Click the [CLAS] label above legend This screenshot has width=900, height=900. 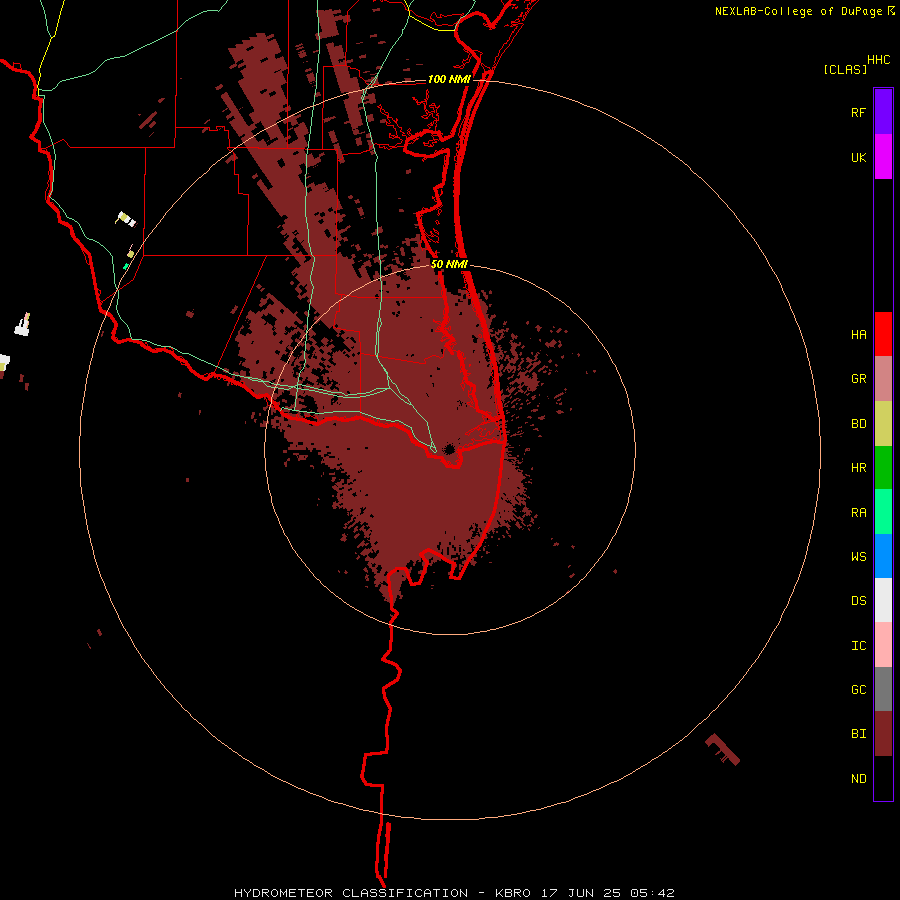845,69
